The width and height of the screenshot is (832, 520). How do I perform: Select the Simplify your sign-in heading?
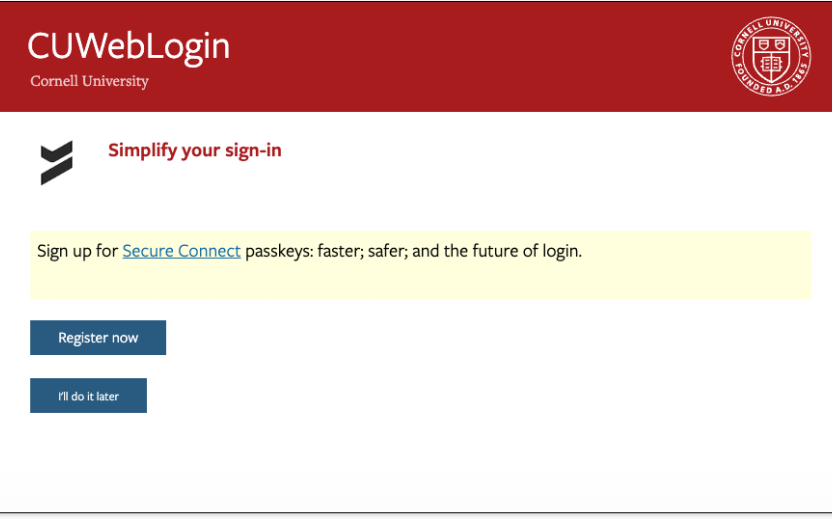194,151
